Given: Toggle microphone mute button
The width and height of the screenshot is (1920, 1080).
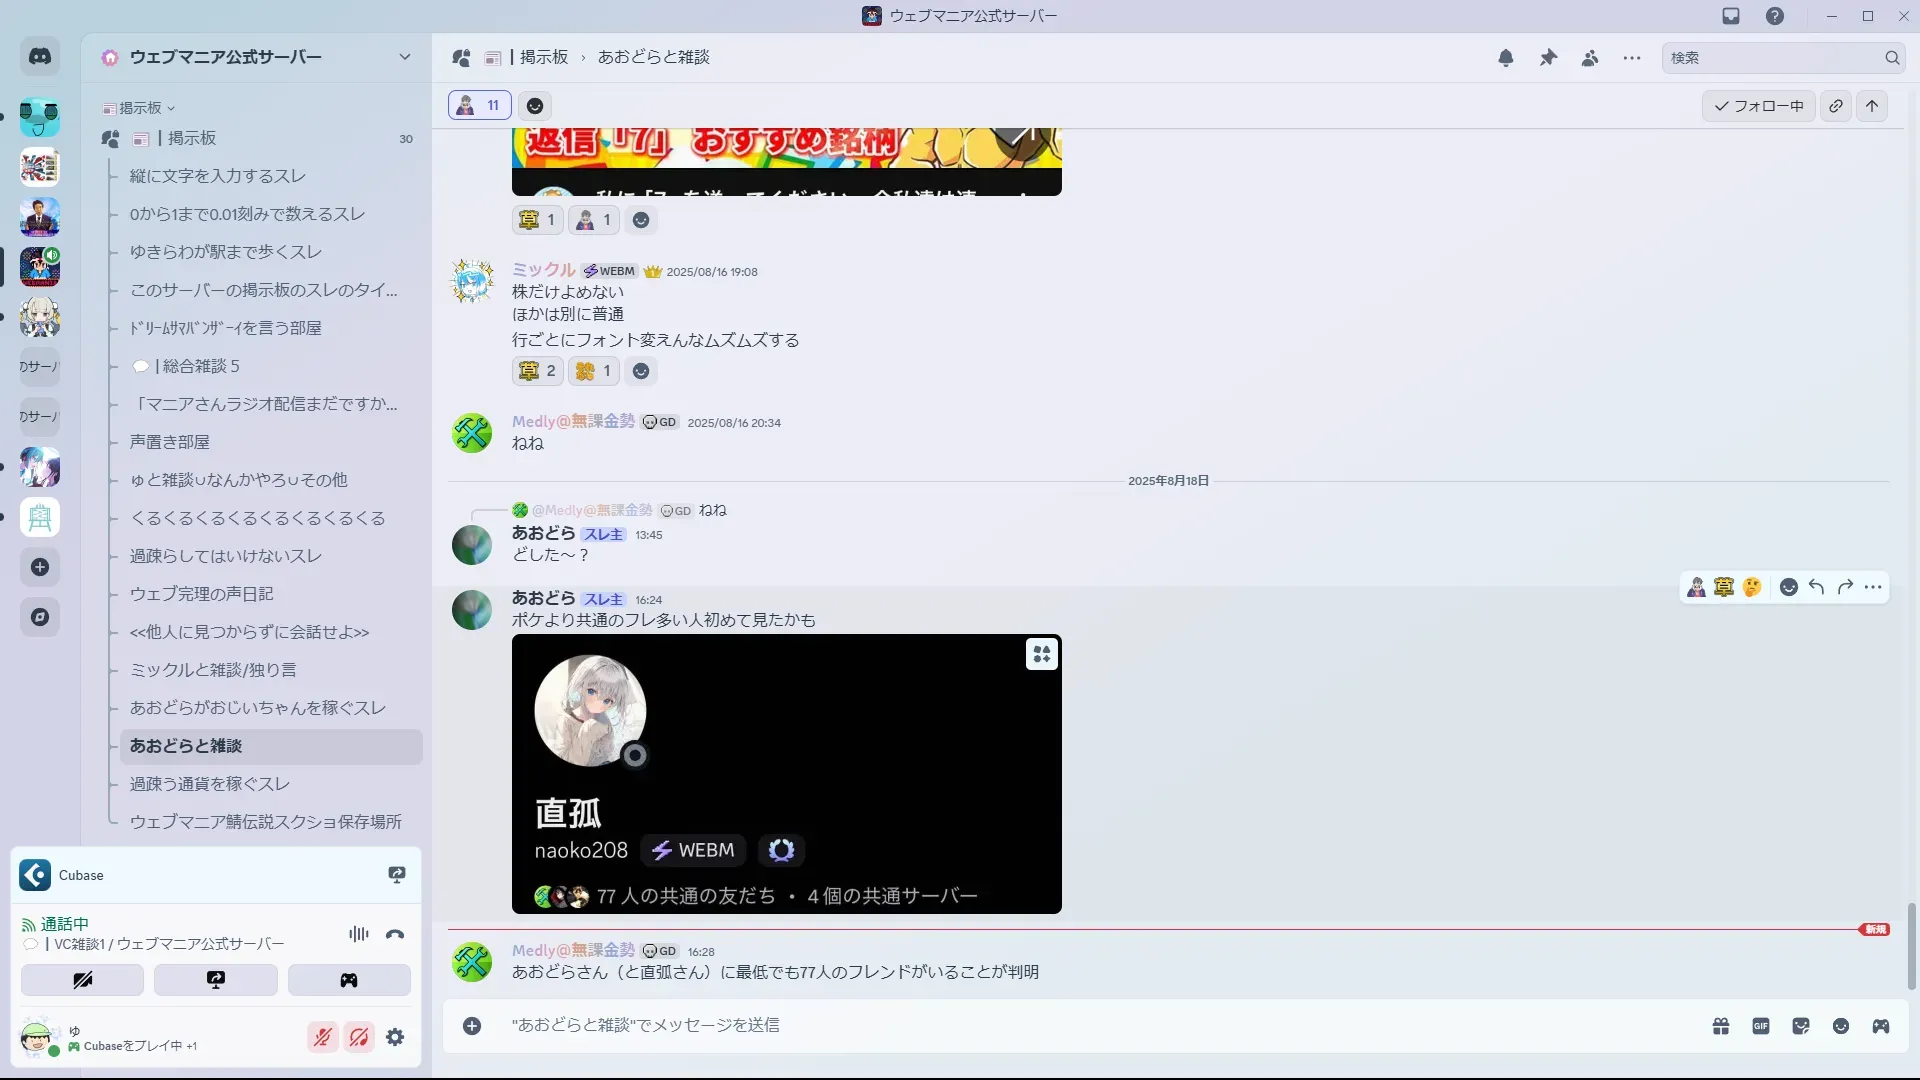Looking at the screenshot, I should pyautogui.click(x=322, y=1037).
